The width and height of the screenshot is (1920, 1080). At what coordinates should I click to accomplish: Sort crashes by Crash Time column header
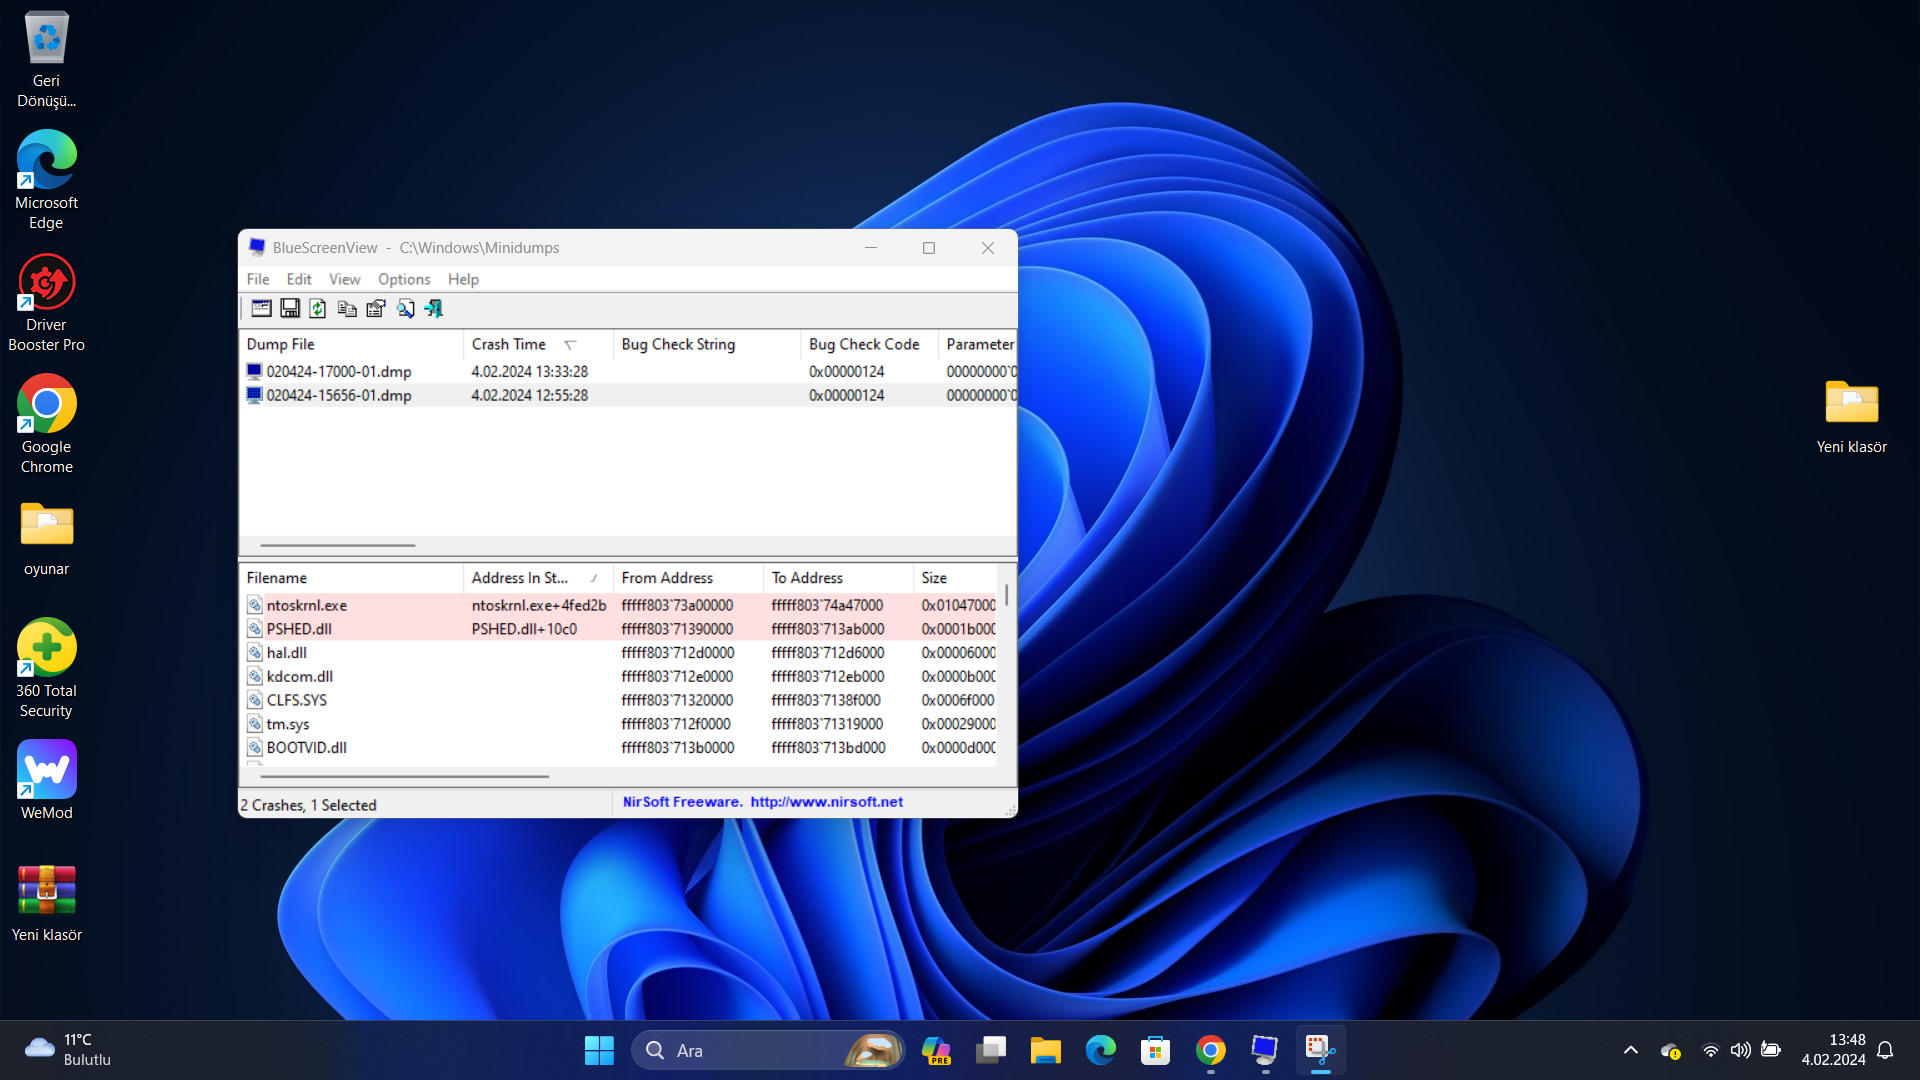510,344
